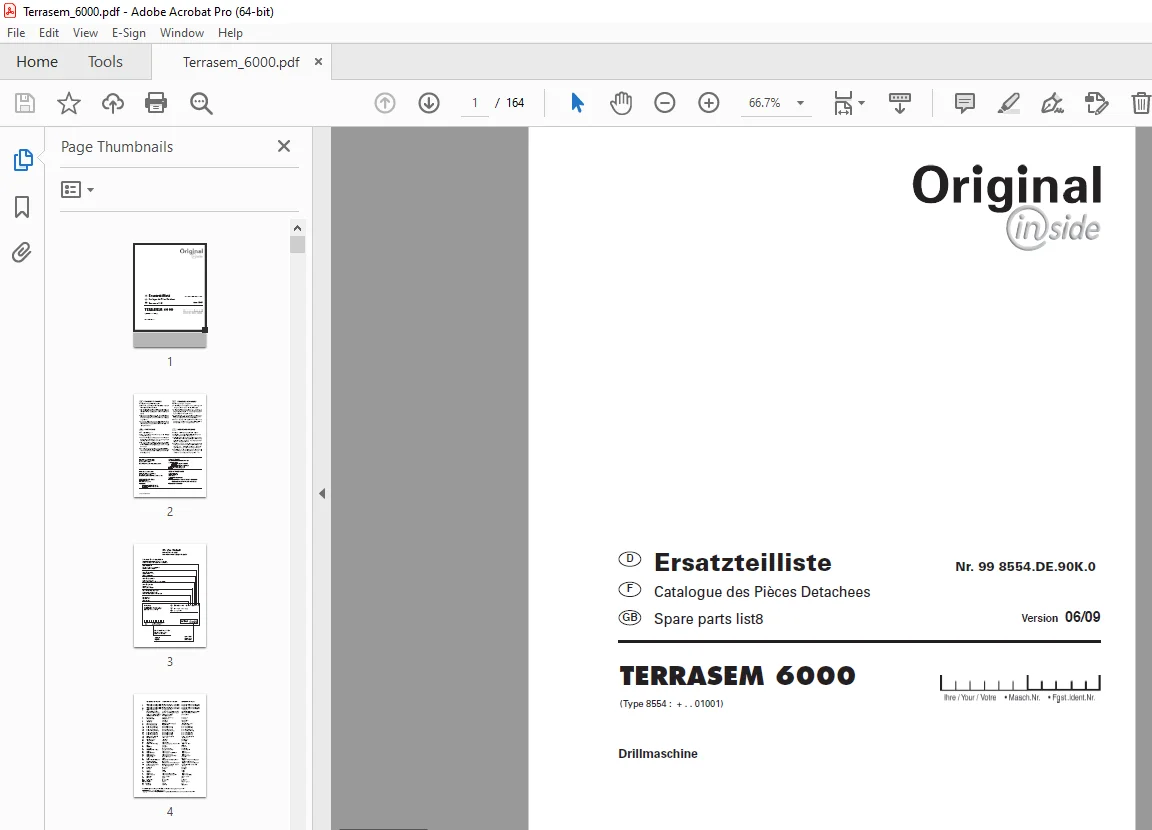Print the document with printer icon

[x=156, y=103]
